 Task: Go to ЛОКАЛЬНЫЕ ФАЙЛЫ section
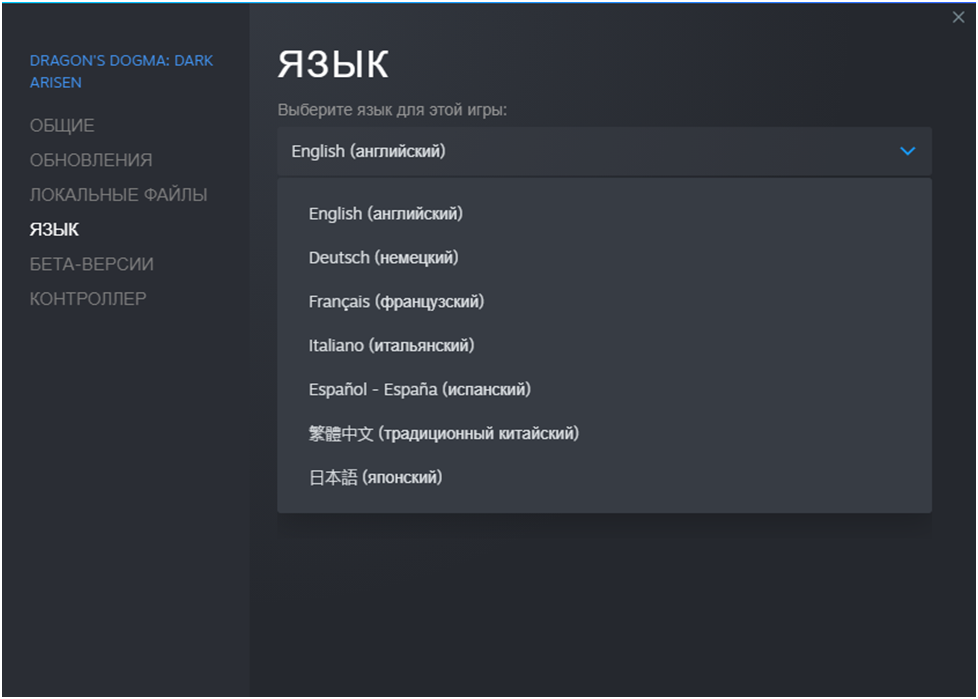tap(119, 195)
